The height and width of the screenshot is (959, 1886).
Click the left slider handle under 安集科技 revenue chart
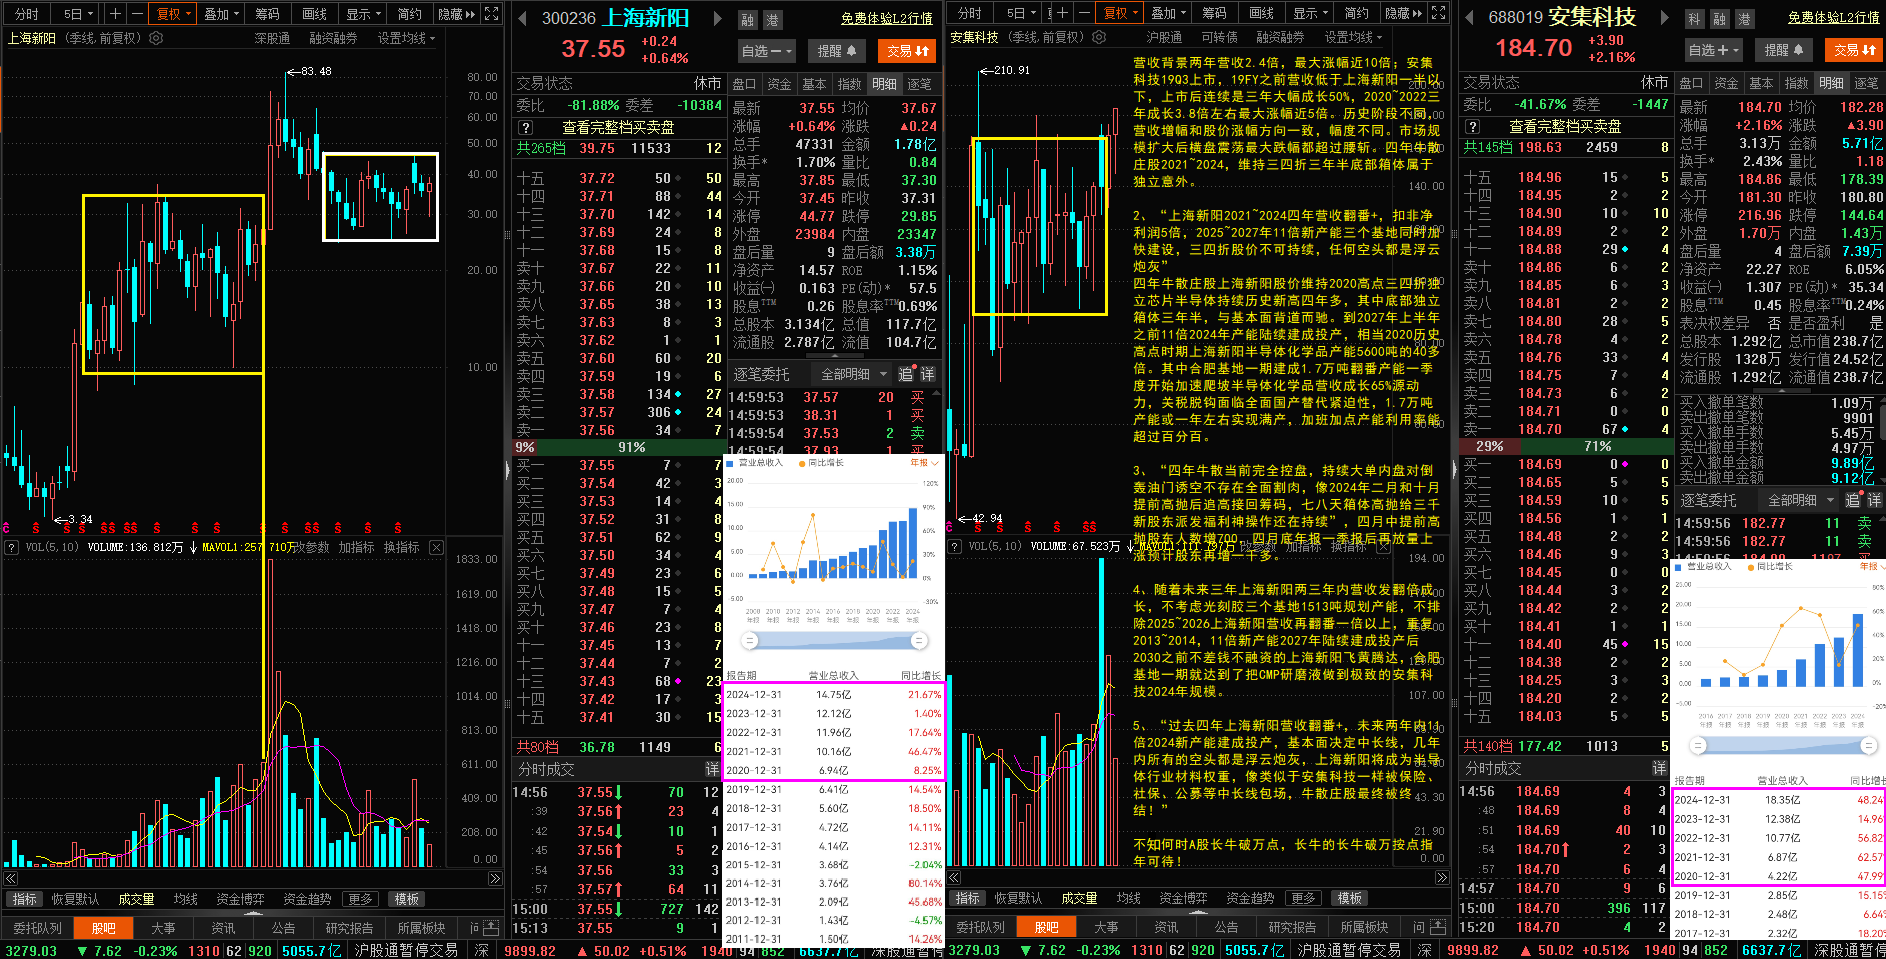(x=1697, y=746)
